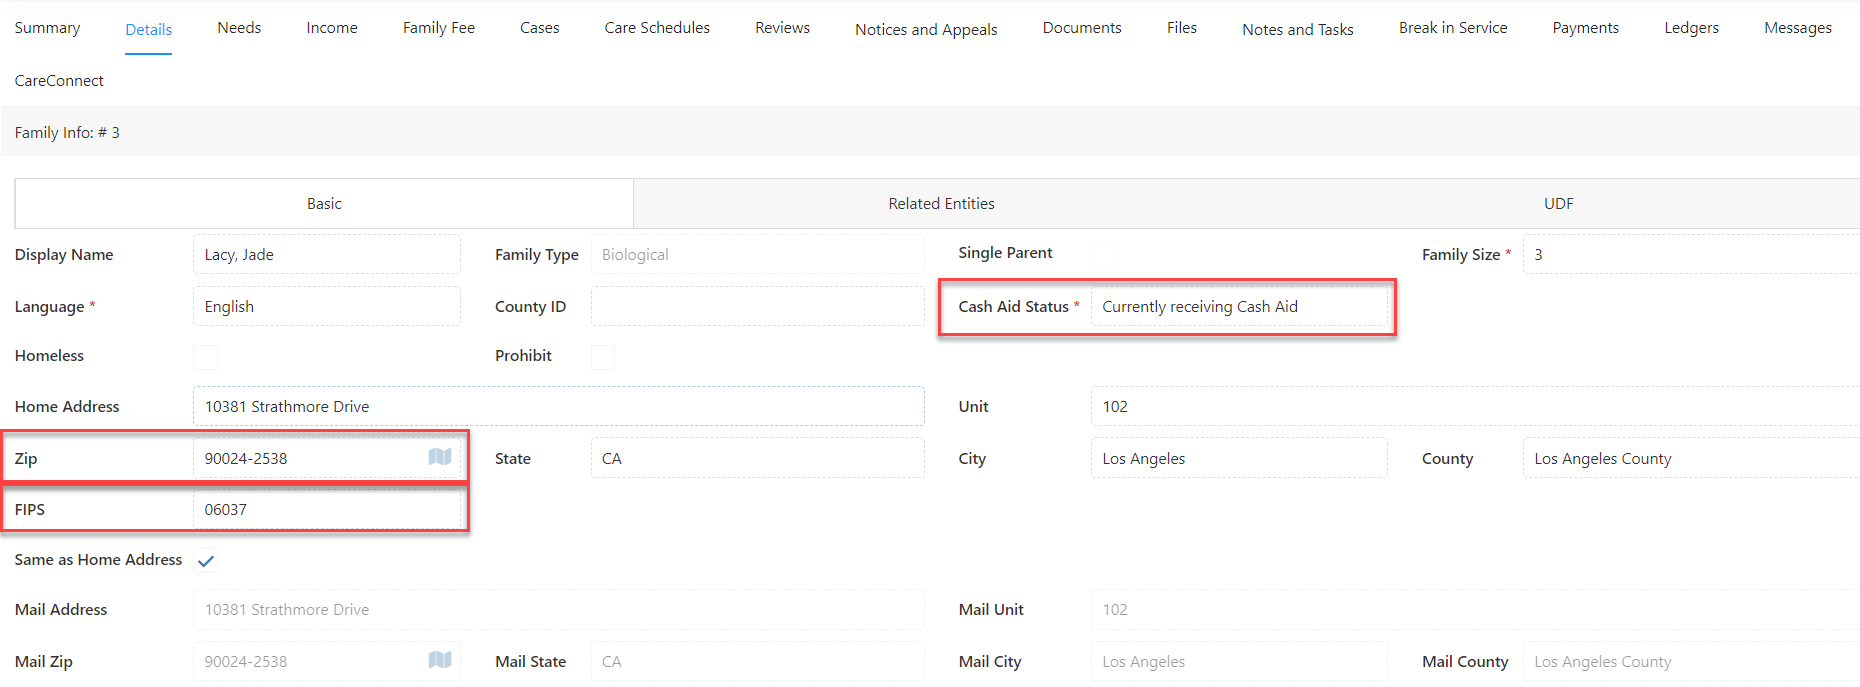Go to the Documents tab
Viewport: 1860px width, 687px height.
pyautogui.click(x=1082, y=28)
